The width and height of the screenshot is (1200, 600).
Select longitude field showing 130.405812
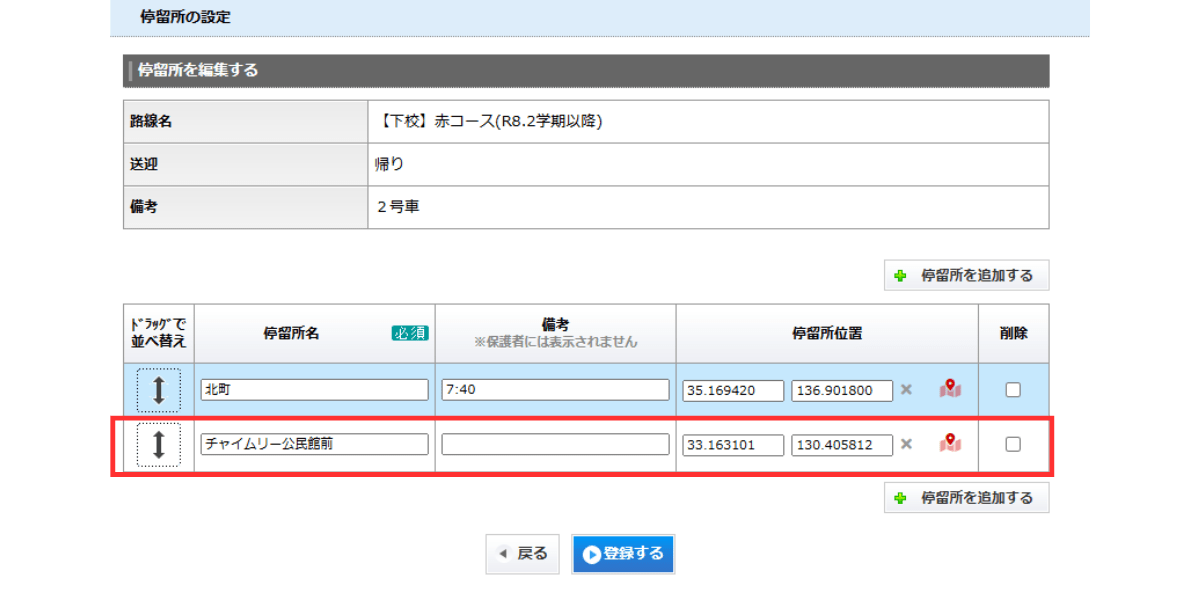click(x=842, y=444)
